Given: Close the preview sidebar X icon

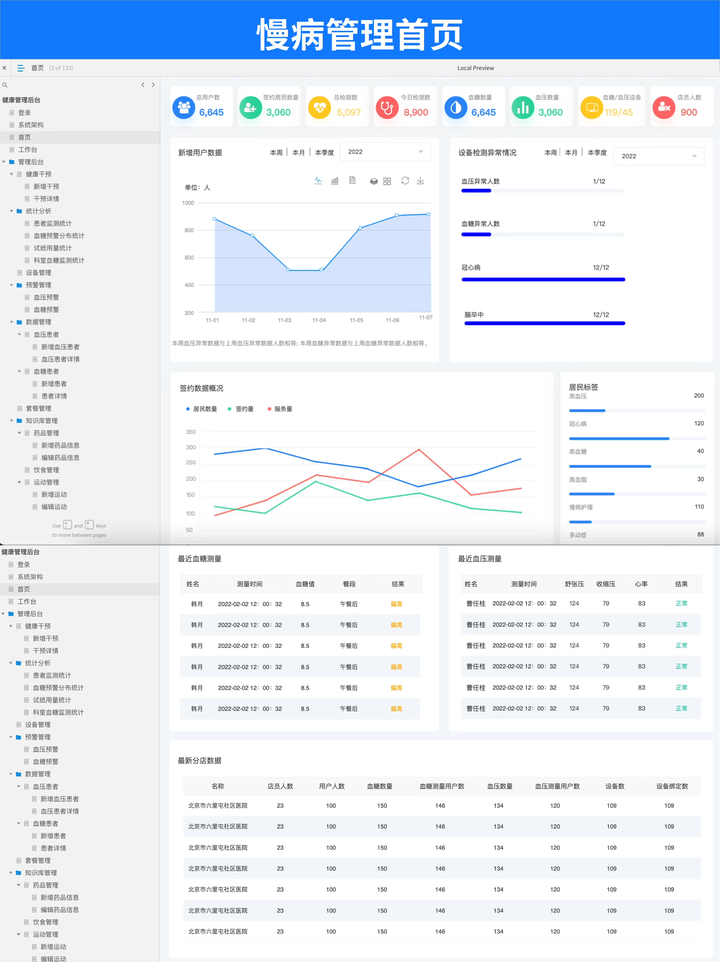Looking at the screenshot, I should click(4, 68).
